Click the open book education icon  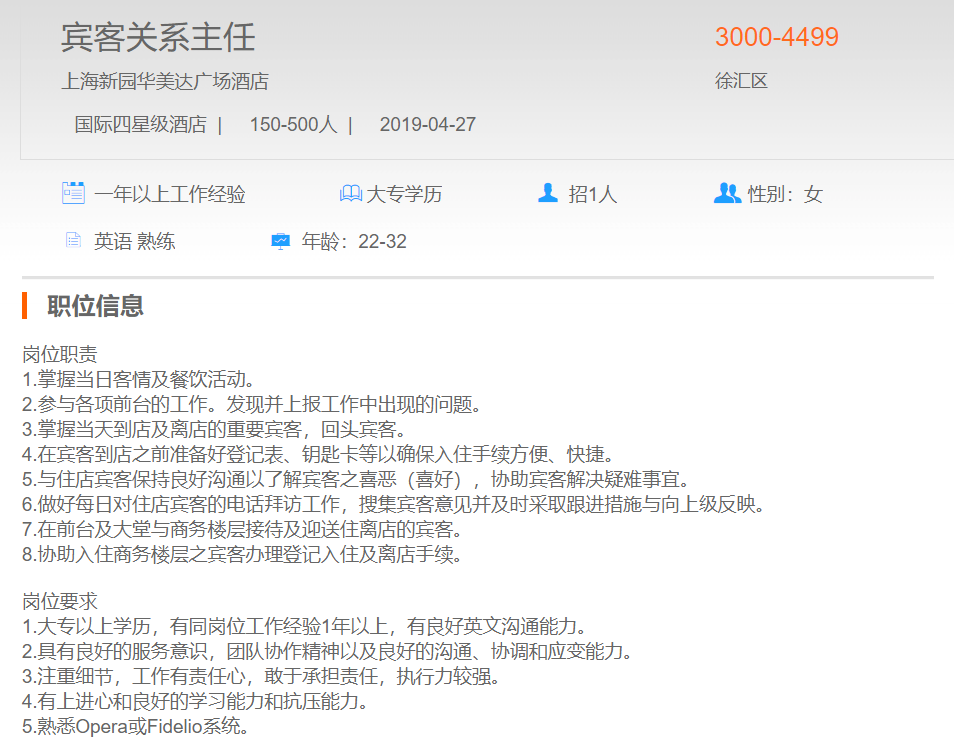350,193
